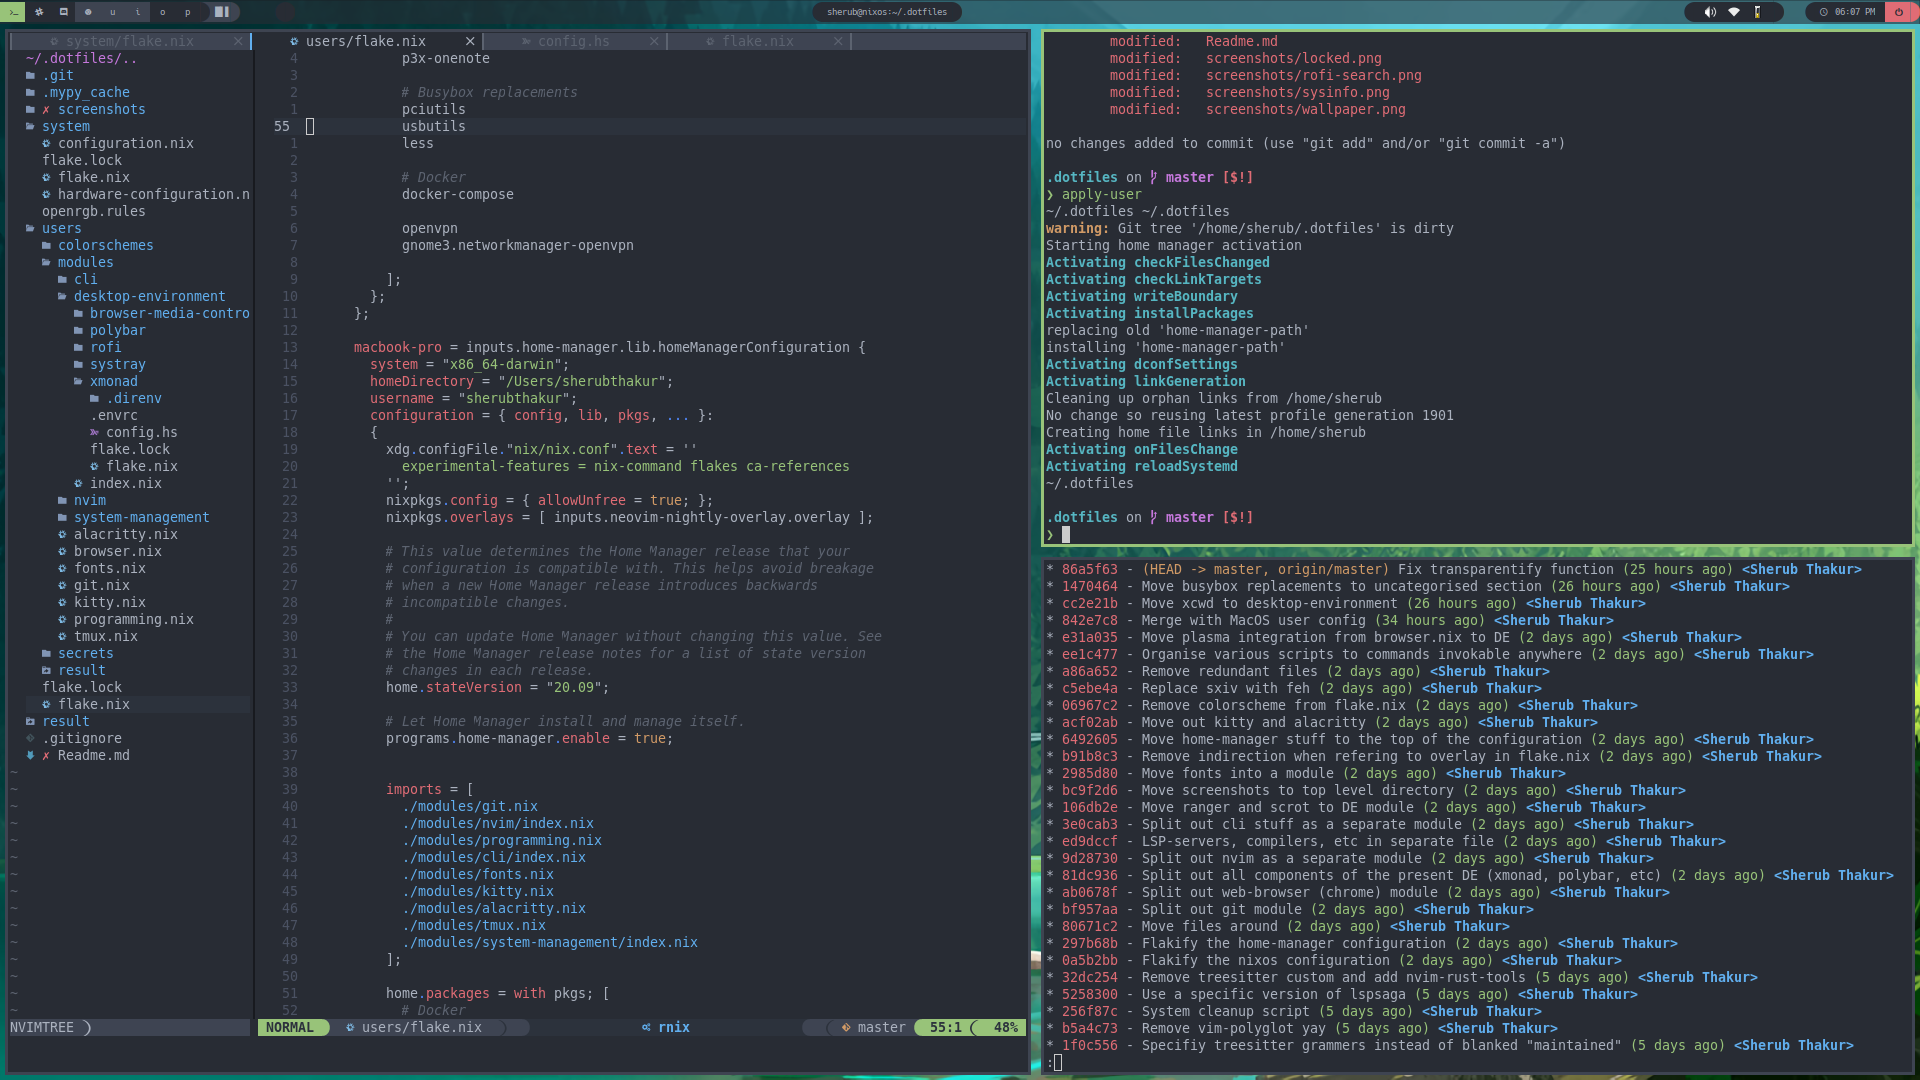Close the users/flake.nix tab
The image size is (1920, 1080).
pyautogui.click(x=470, y=41)
